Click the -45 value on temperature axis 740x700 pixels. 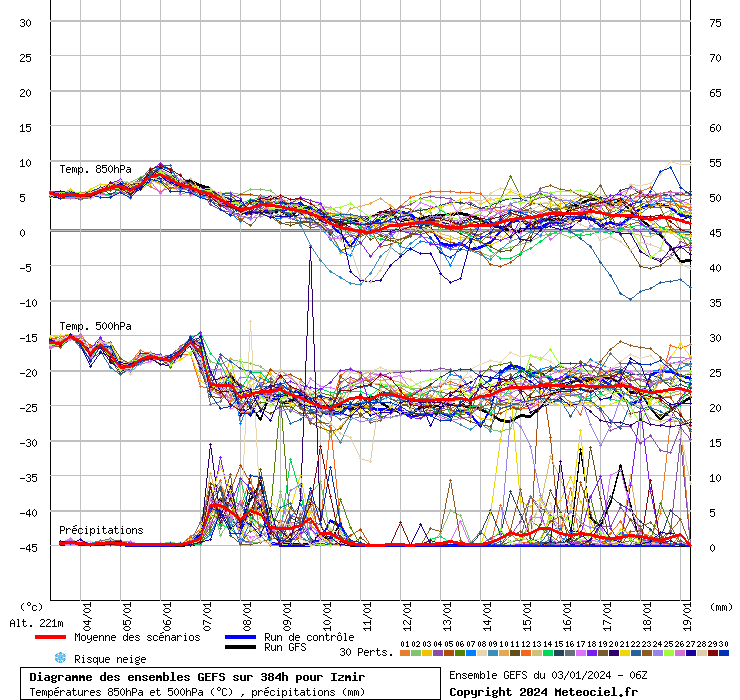(28, 548)
